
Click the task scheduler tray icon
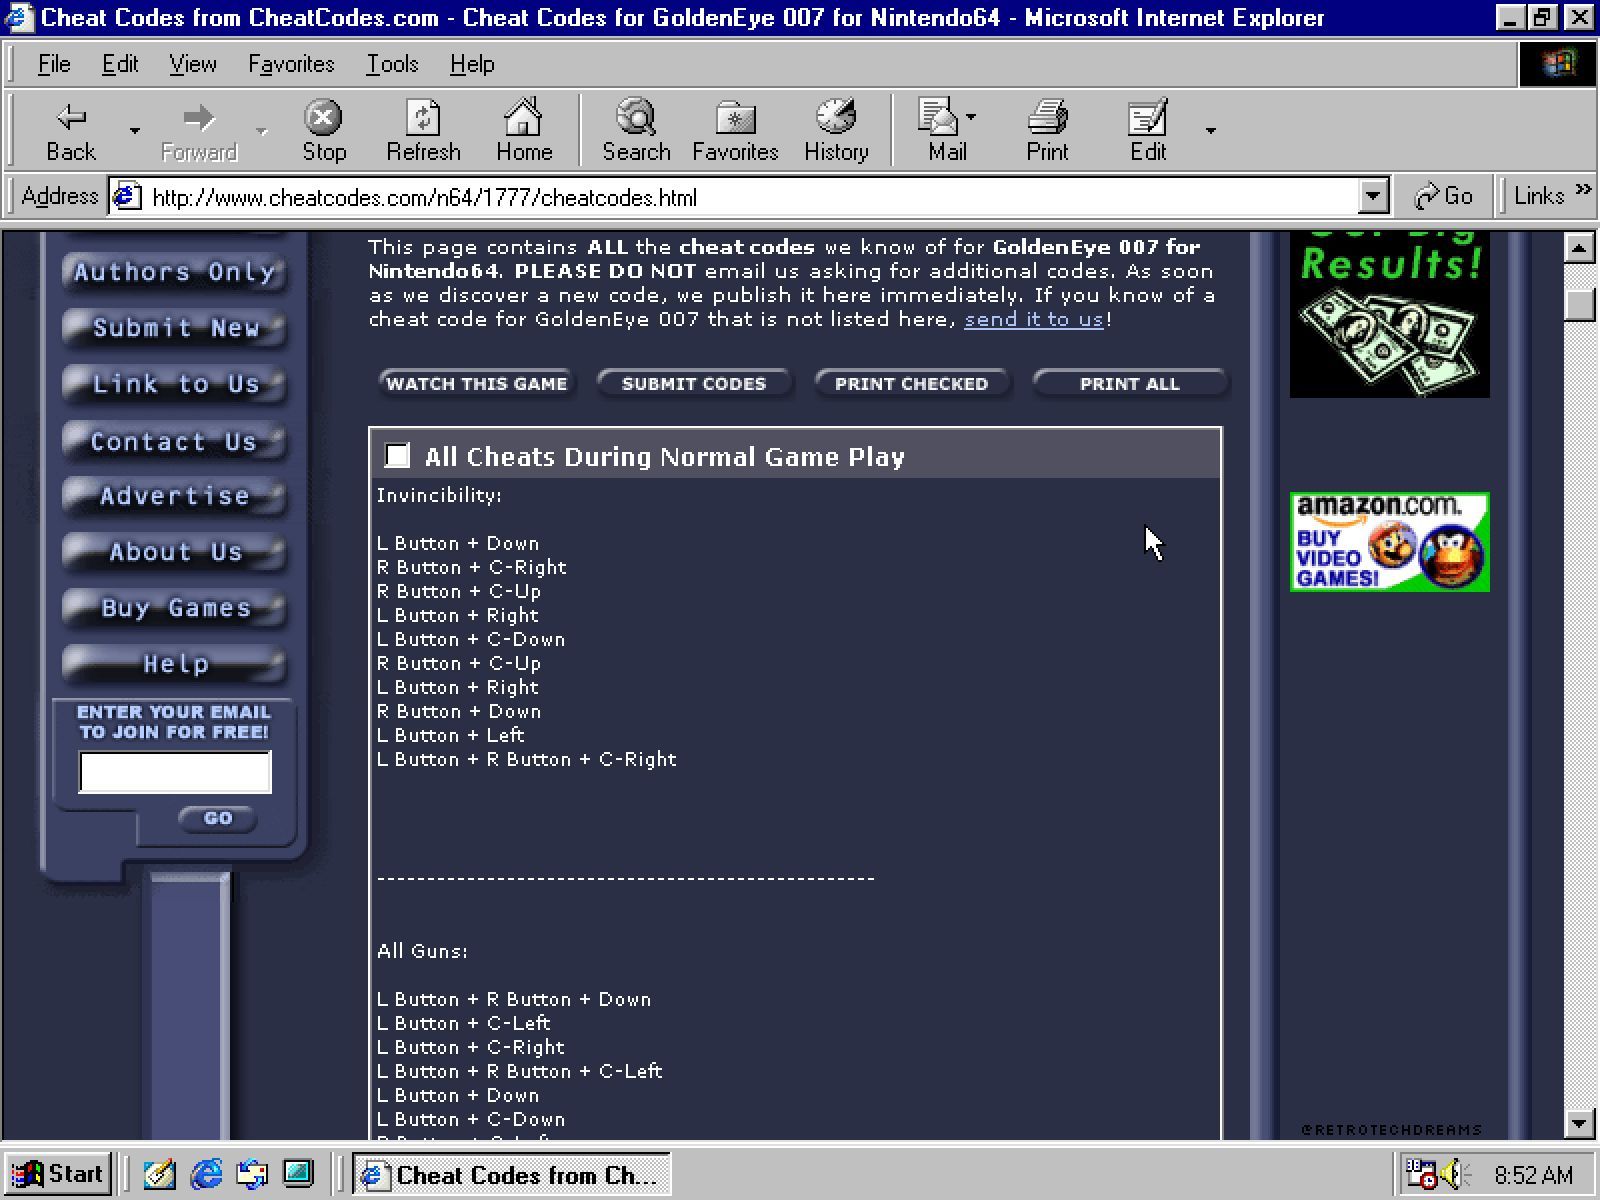point(1422,1174)
